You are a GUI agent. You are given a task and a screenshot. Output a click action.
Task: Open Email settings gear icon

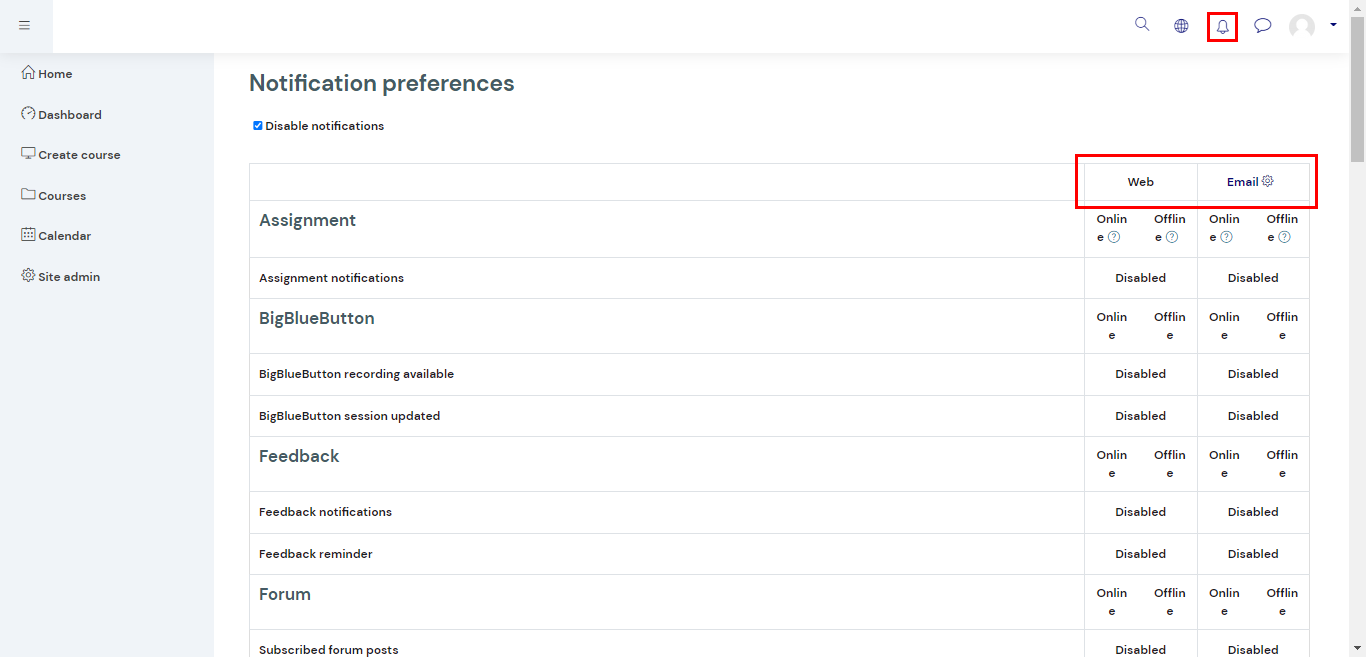tap(1268, 181)
